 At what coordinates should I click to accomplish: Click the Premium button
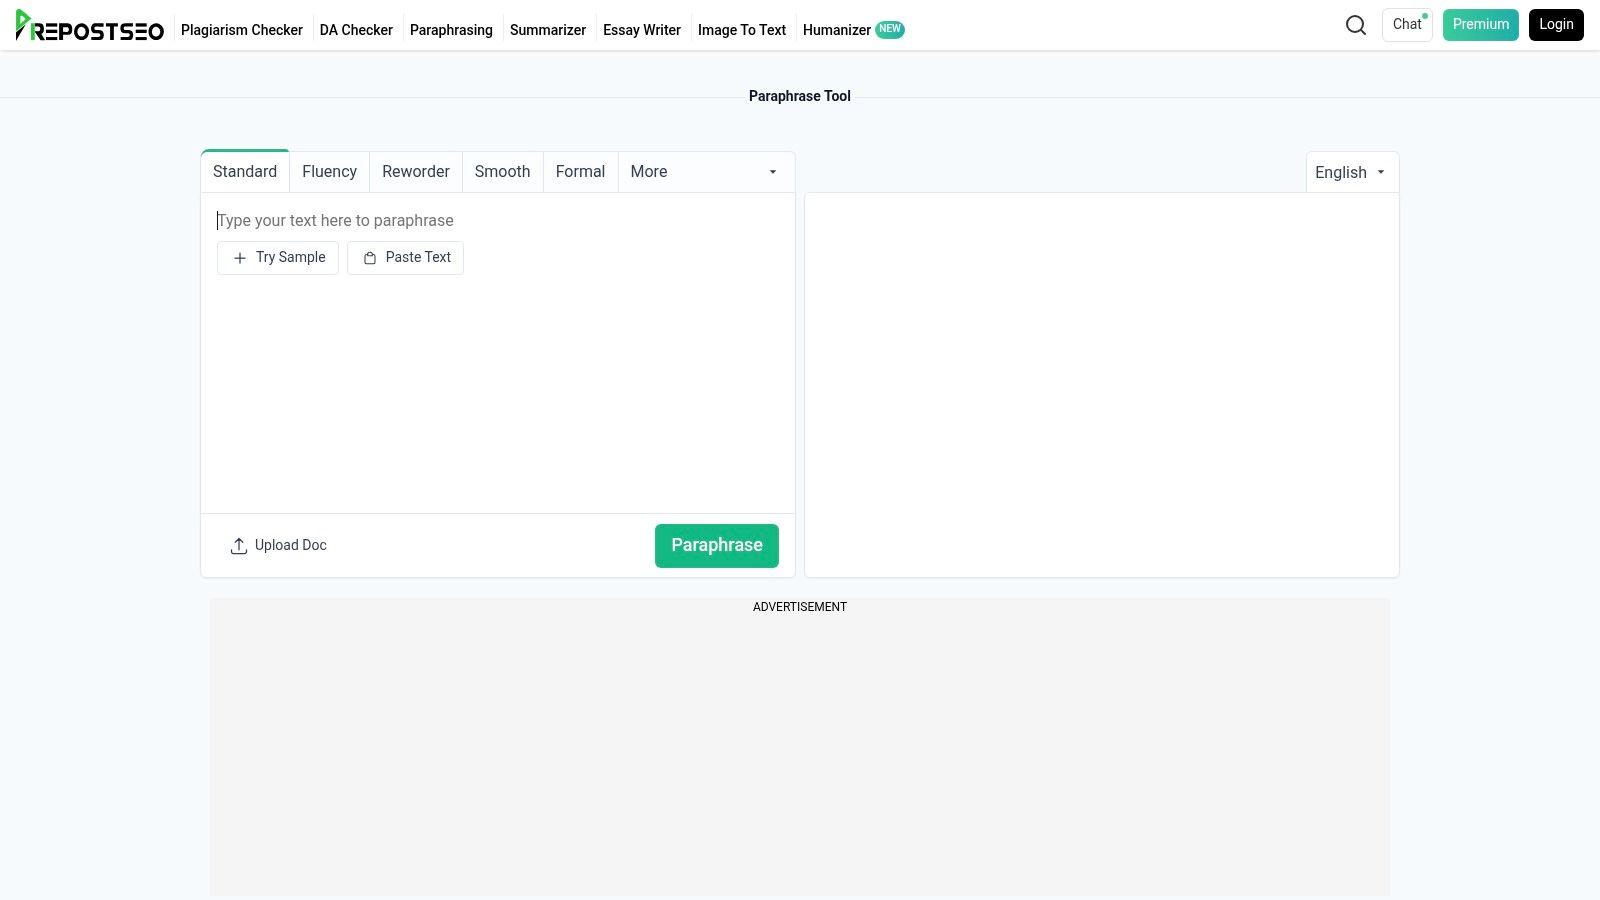coord(1481,25)
